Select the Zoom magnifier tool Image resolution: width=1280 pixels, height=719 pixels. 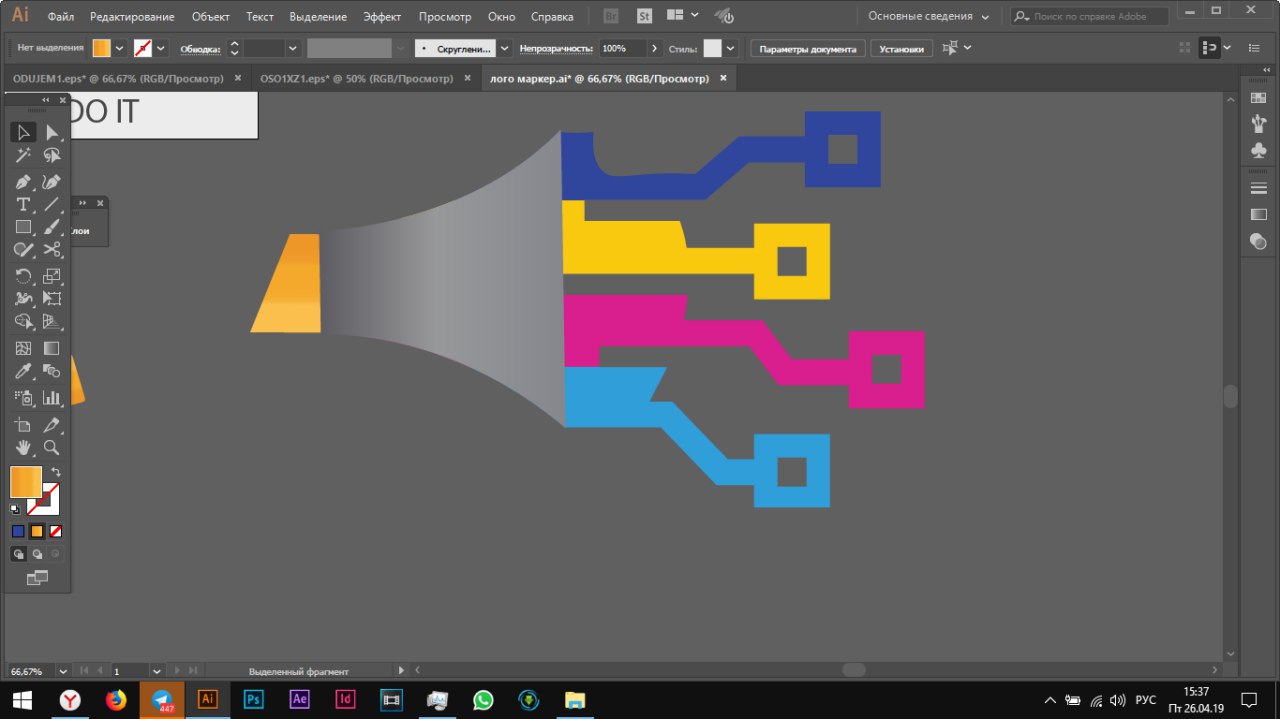click(x=52, y=448)
